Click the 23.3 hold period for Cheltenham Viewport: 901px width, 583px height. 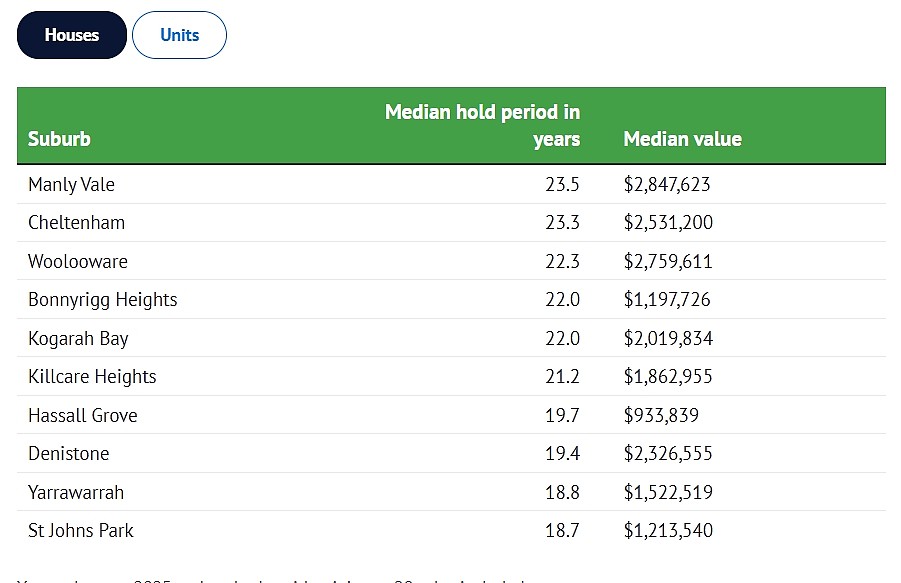(562, 223)
